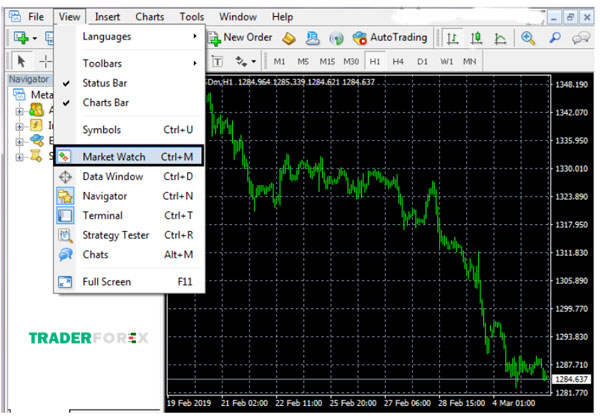Choose Chats from the View menu
The height and width of the screenshot is (416, 600).
point(129,254)
